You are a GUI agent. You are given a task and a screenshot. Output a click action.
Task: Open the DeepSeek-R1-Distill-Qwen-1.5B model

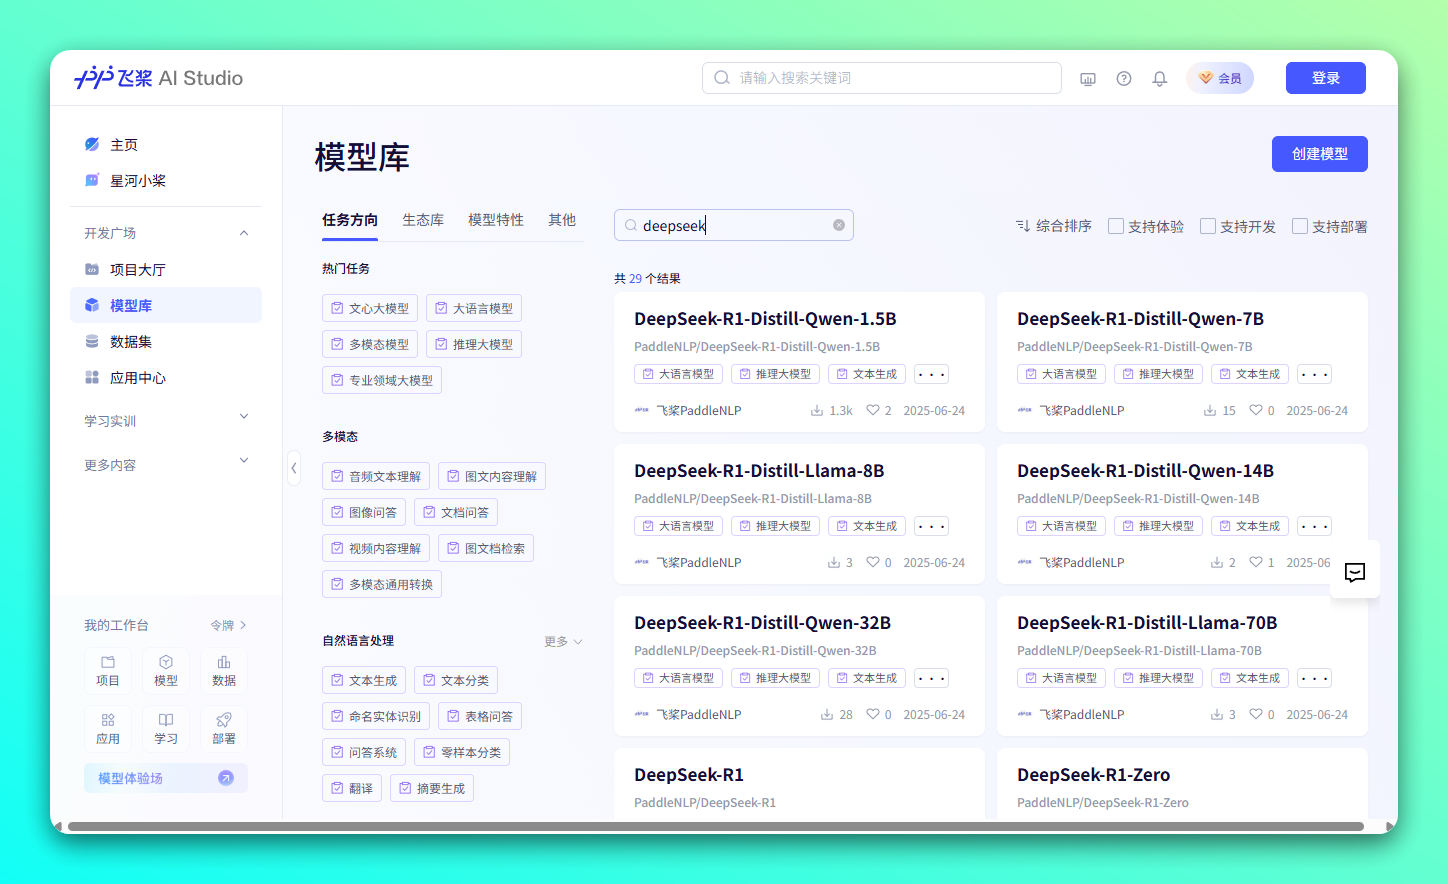[x=765, y=319]
